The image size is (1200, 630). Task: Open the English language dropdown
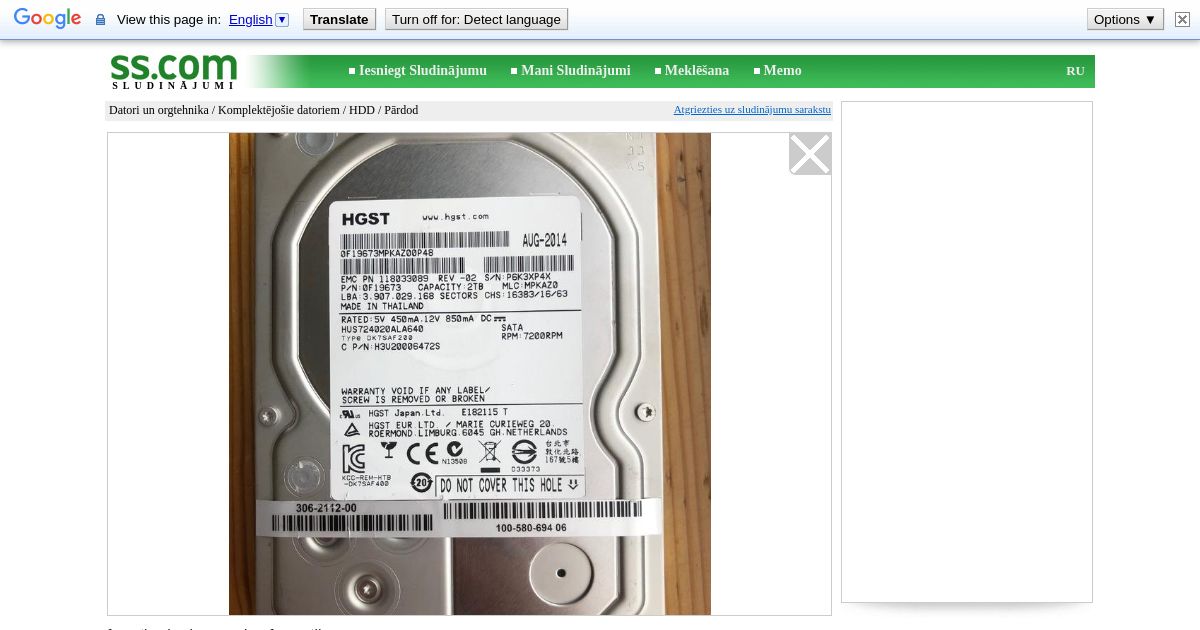click(259, 19)
